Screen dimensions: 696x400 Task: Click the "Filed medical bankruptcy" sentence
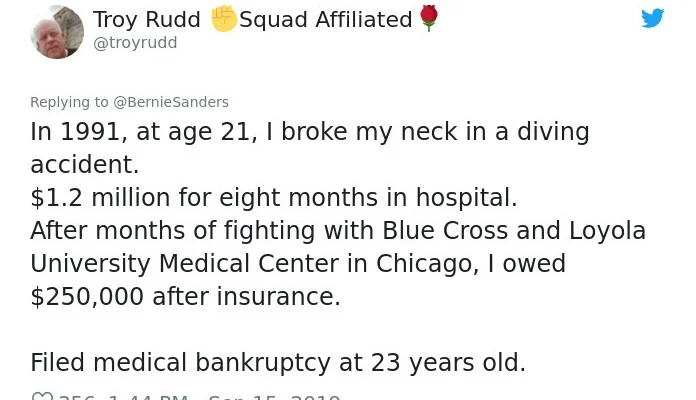[x=277, y=363]
